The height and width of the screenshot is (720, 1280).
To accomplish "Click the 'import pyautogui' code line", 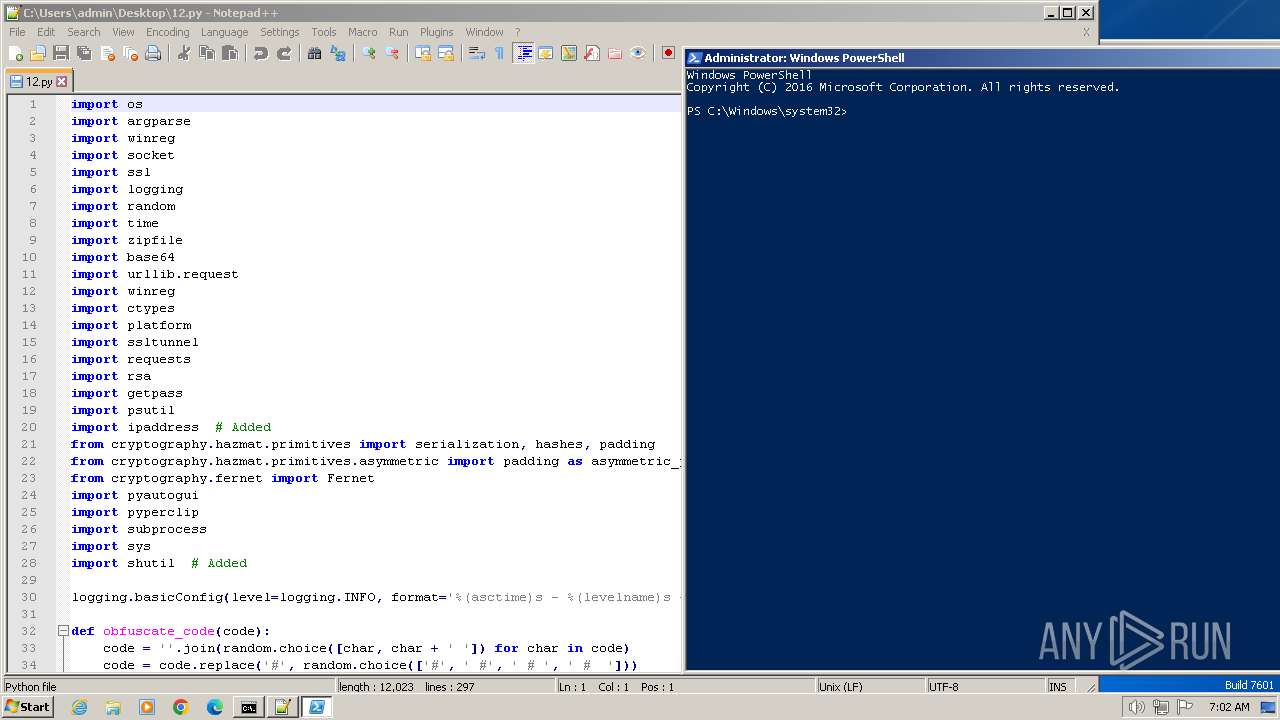I will pyautogui.click(x=135, y=495).
